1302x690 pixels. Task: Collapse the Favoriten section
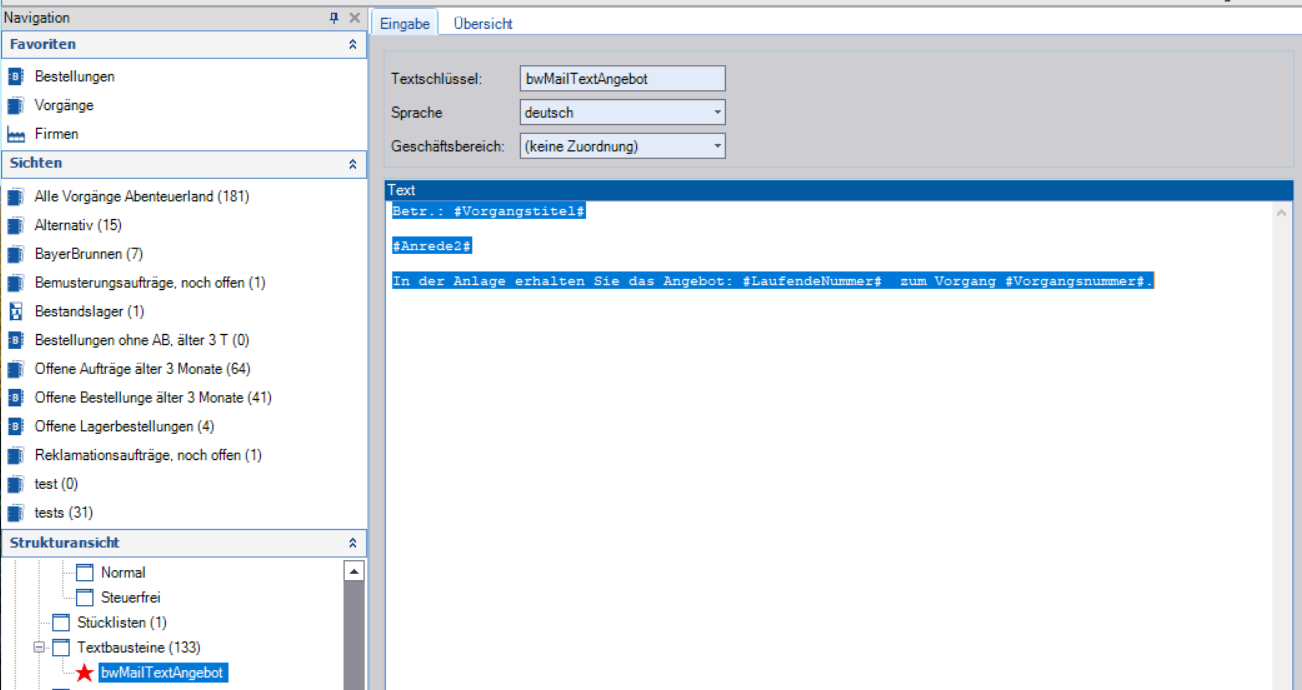(x=352, y=45)
